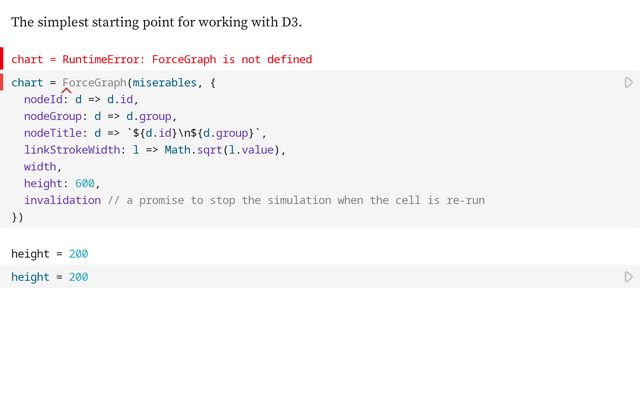Click the height: 600 value
Image resolution: width=640 pixels, height=400 pixels.
87,183
